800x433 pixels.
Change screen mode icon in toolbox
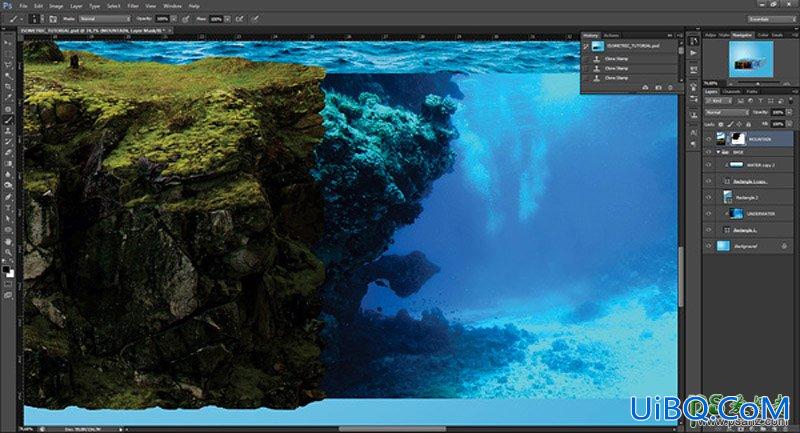[x=9, y=295]
